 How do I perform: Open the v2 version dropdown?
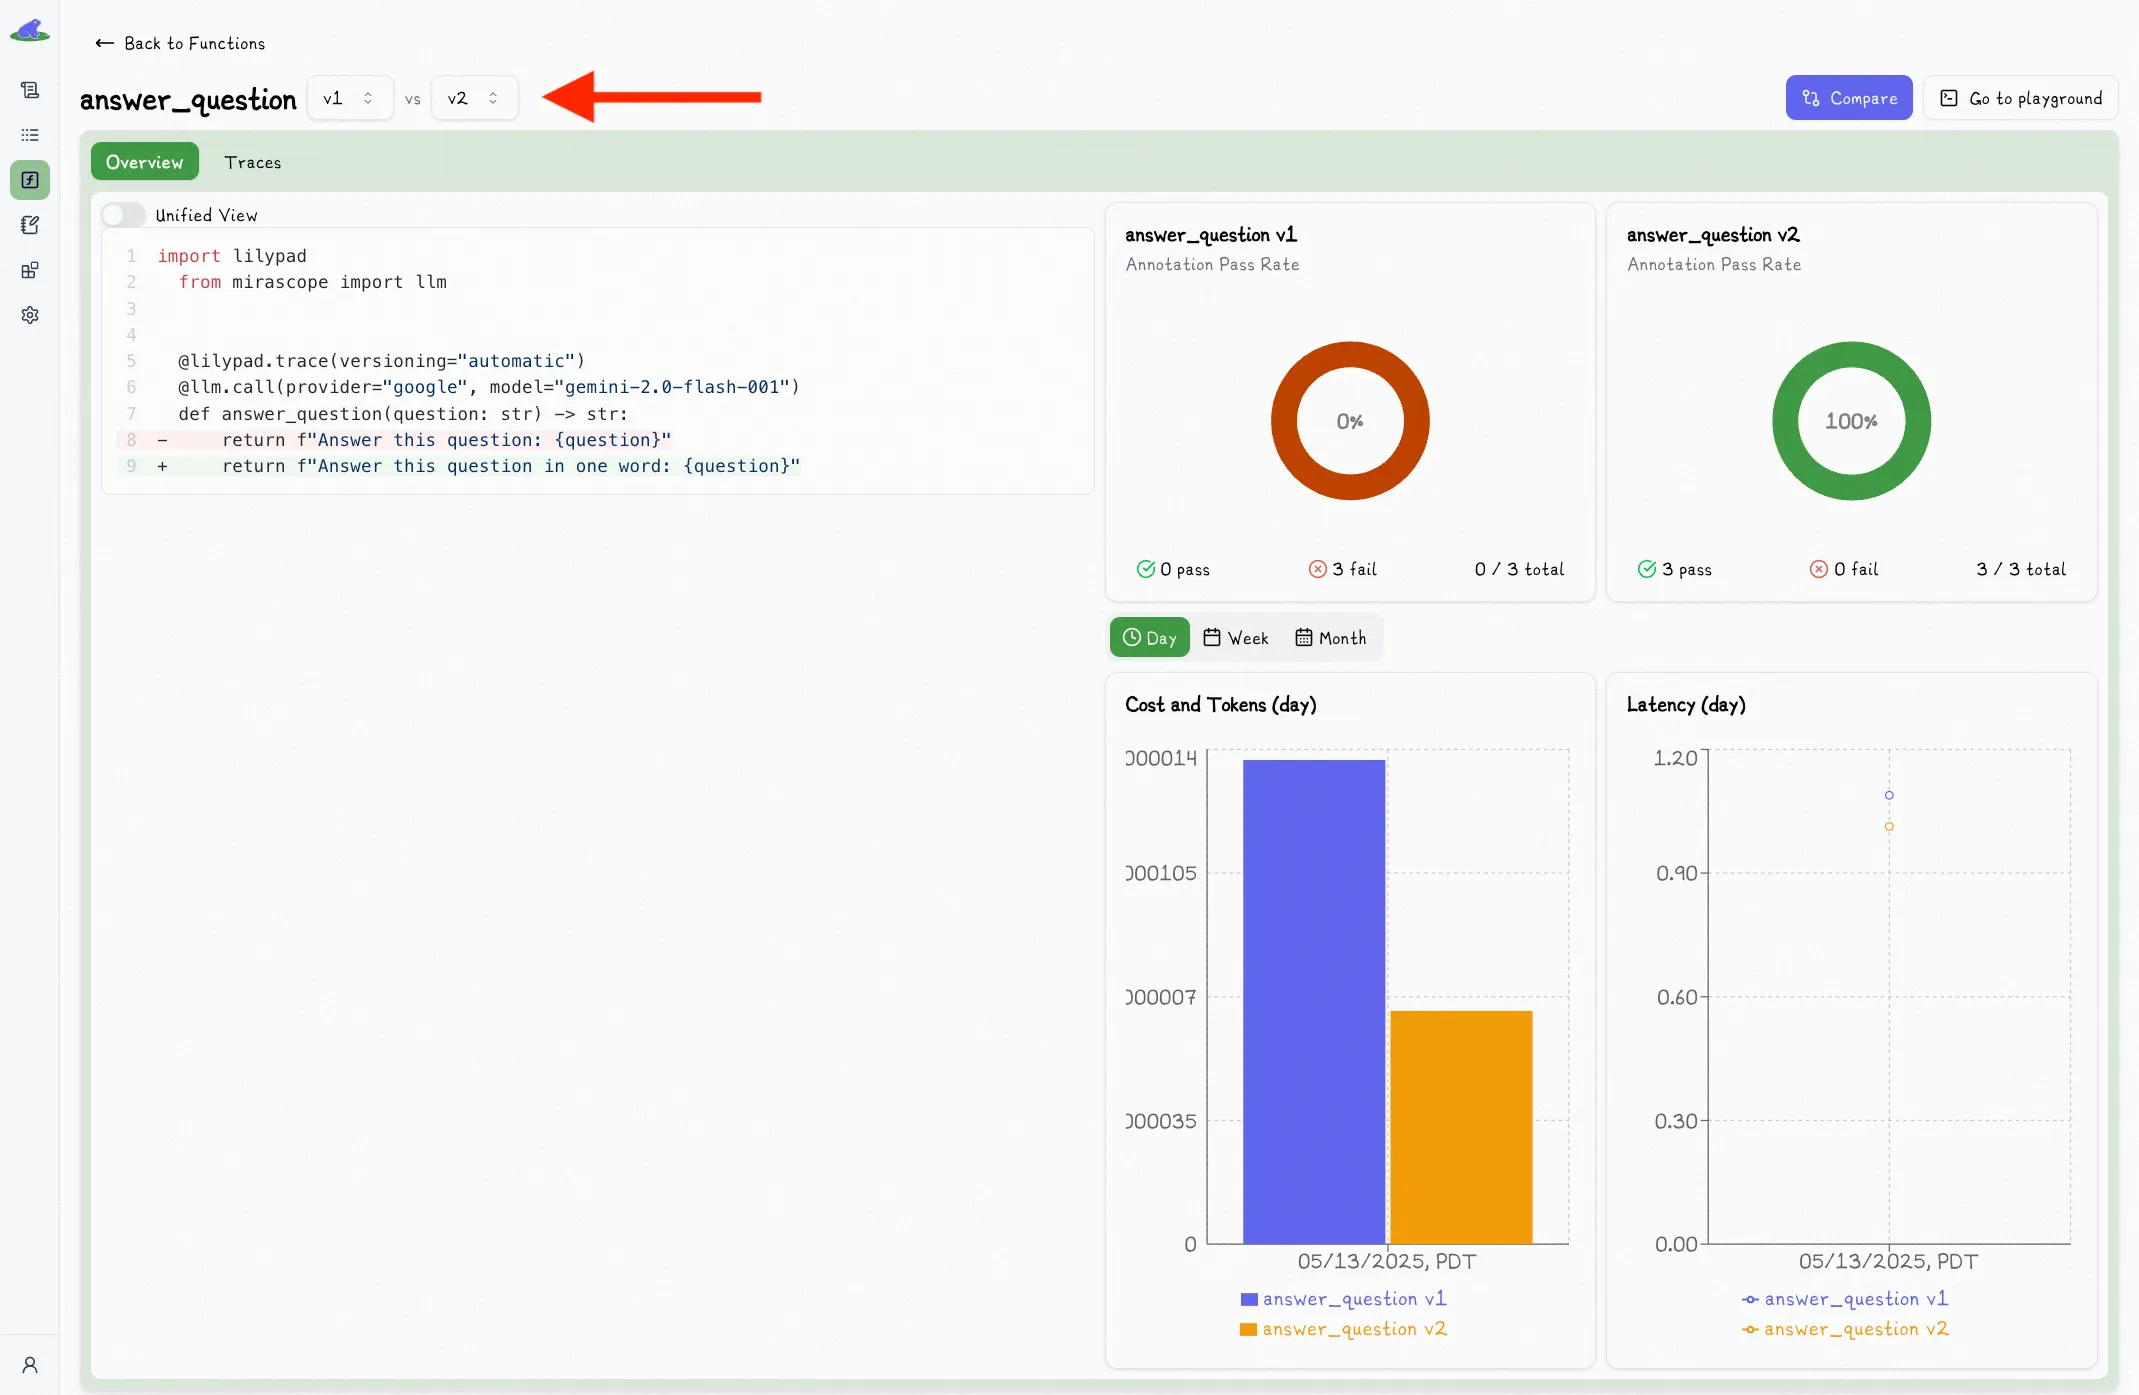coord(474,98)
